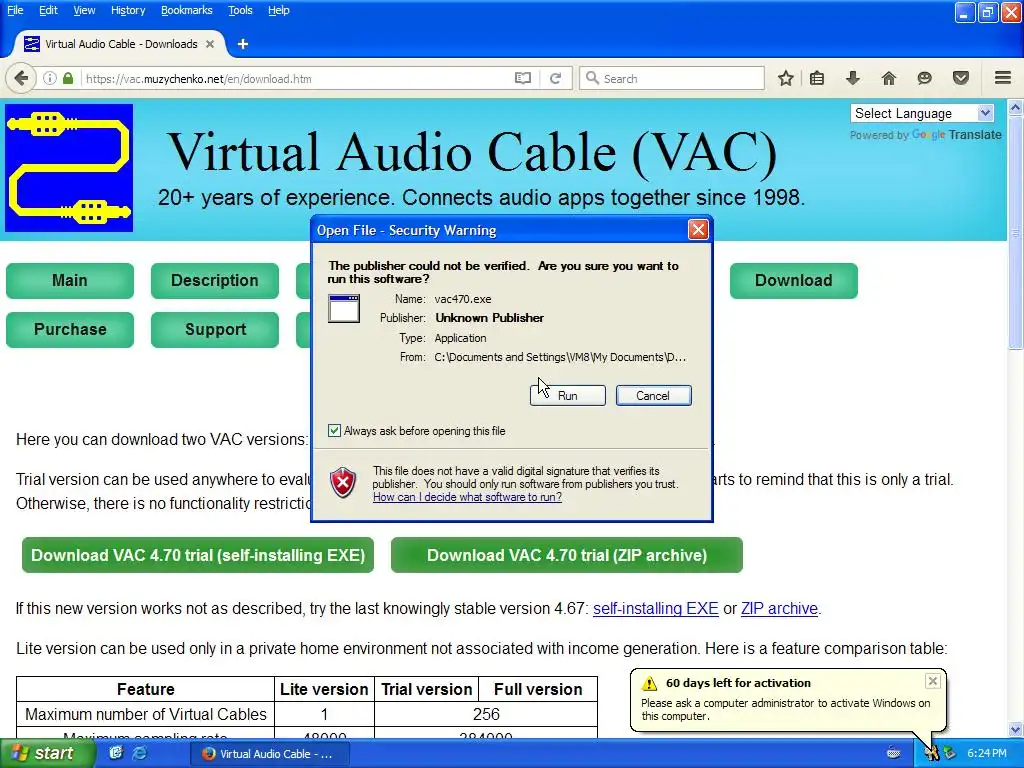Open version 4.67 ZIP archive link
This screenshot has width=1024, height=768.
coord(779,609)
